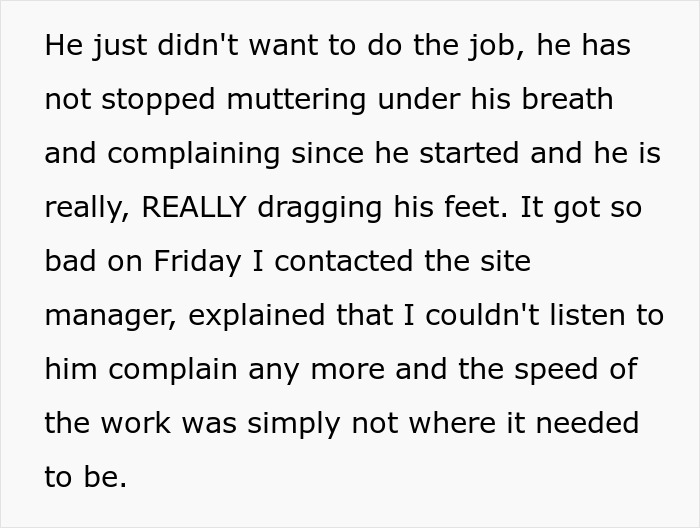The image size is (700, 528).
Task: Click the word Friday
Action: pos(198,262)
